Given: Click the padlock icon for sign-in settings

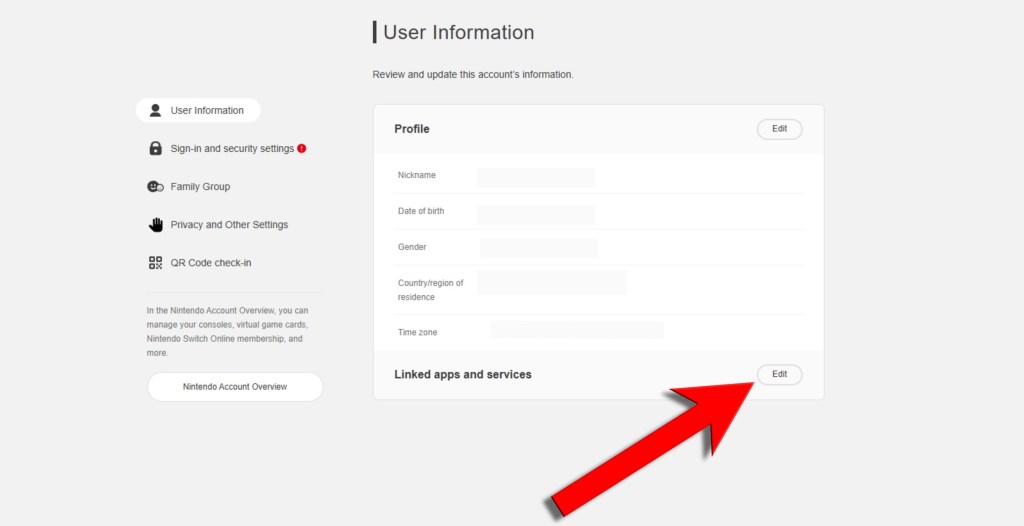Looking at the screenshot, I should coord(155,148).
